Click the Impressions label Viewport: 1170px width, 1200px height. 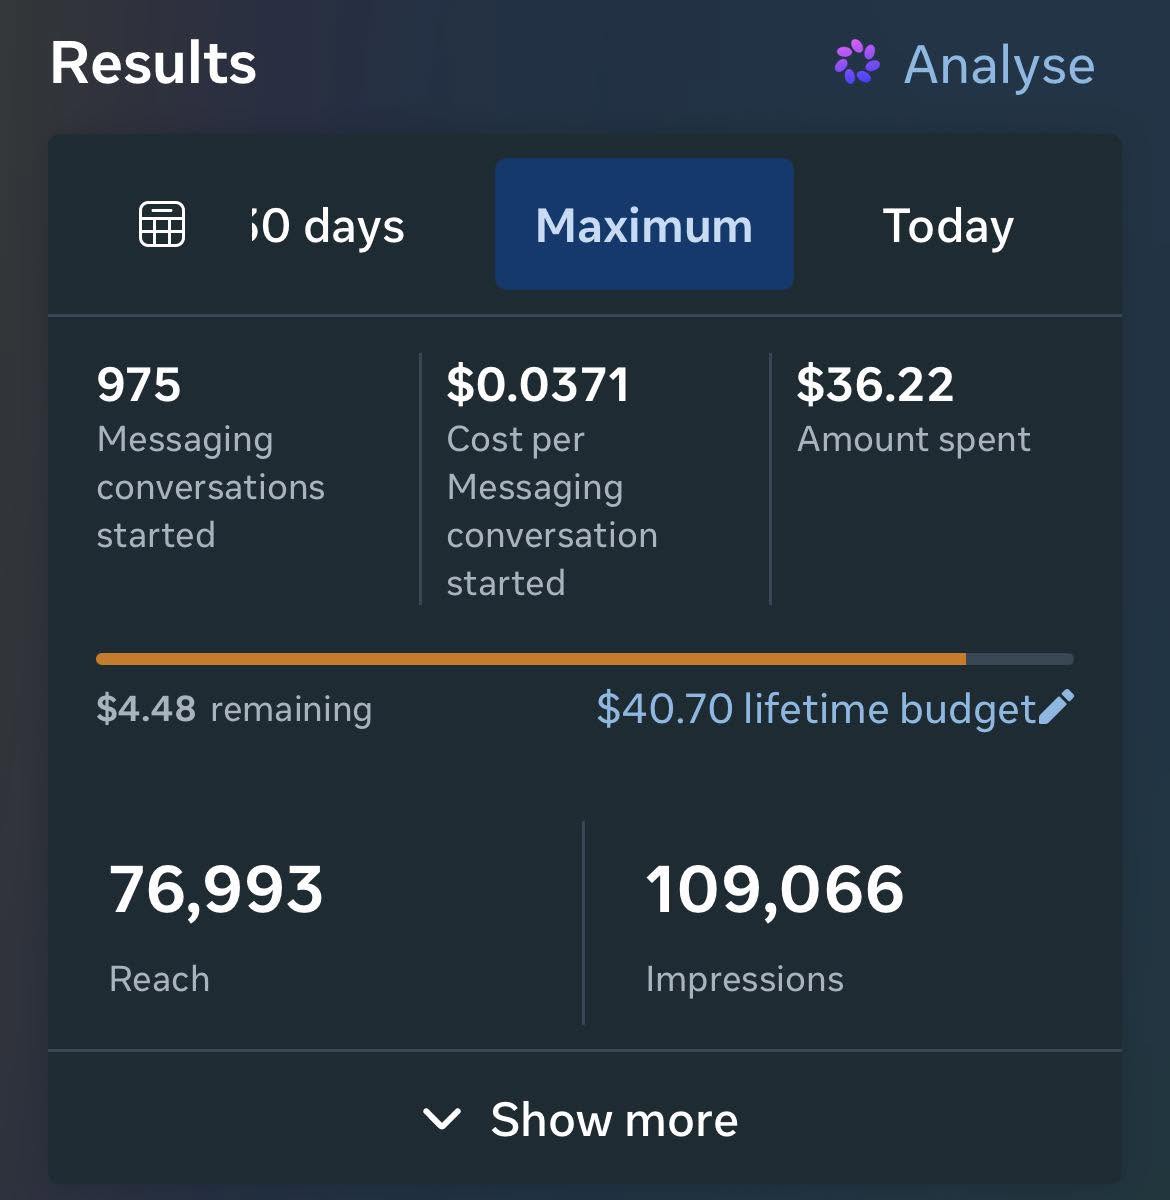point(744,979)
